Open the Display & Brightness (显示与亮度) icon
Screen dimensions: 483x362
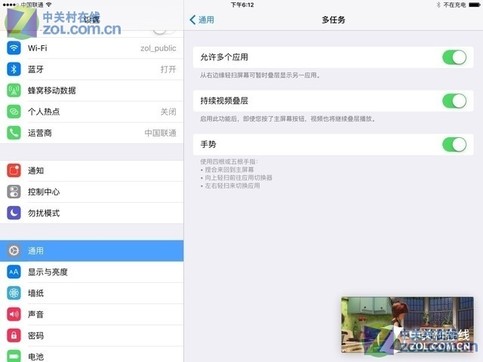pos(14,272)
